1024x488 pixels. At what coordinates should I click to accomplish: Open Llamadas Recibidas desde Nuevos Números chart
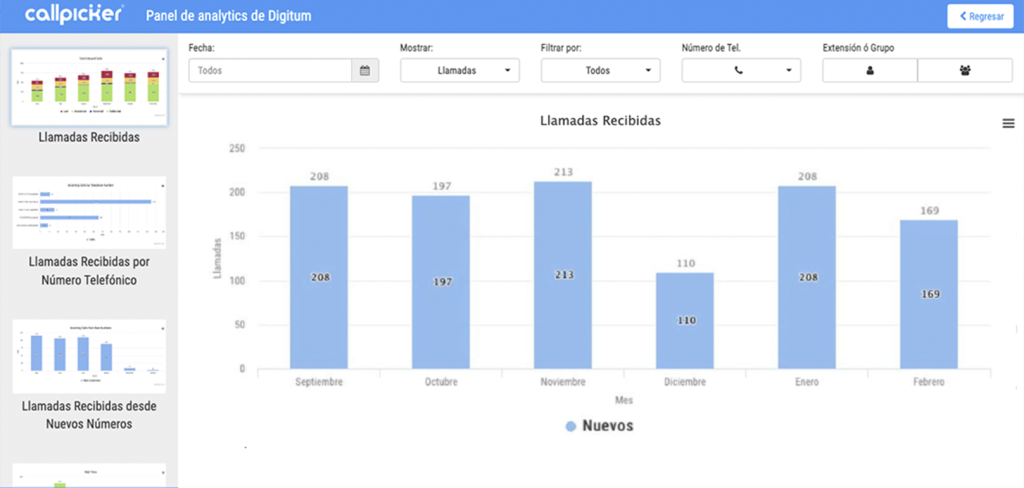(88, 355)
